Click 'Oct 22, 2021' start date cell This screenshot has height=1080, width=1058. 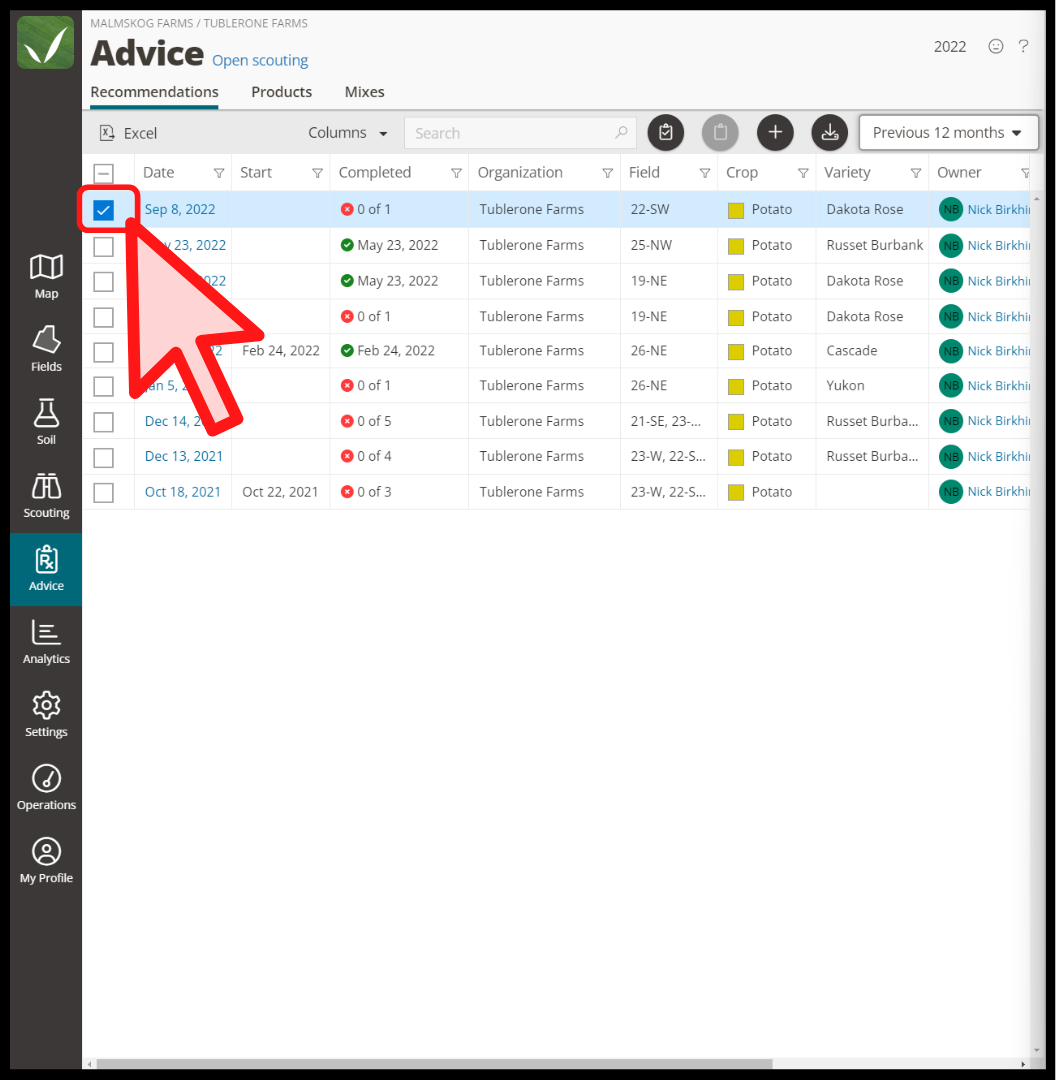click(280, 492)
